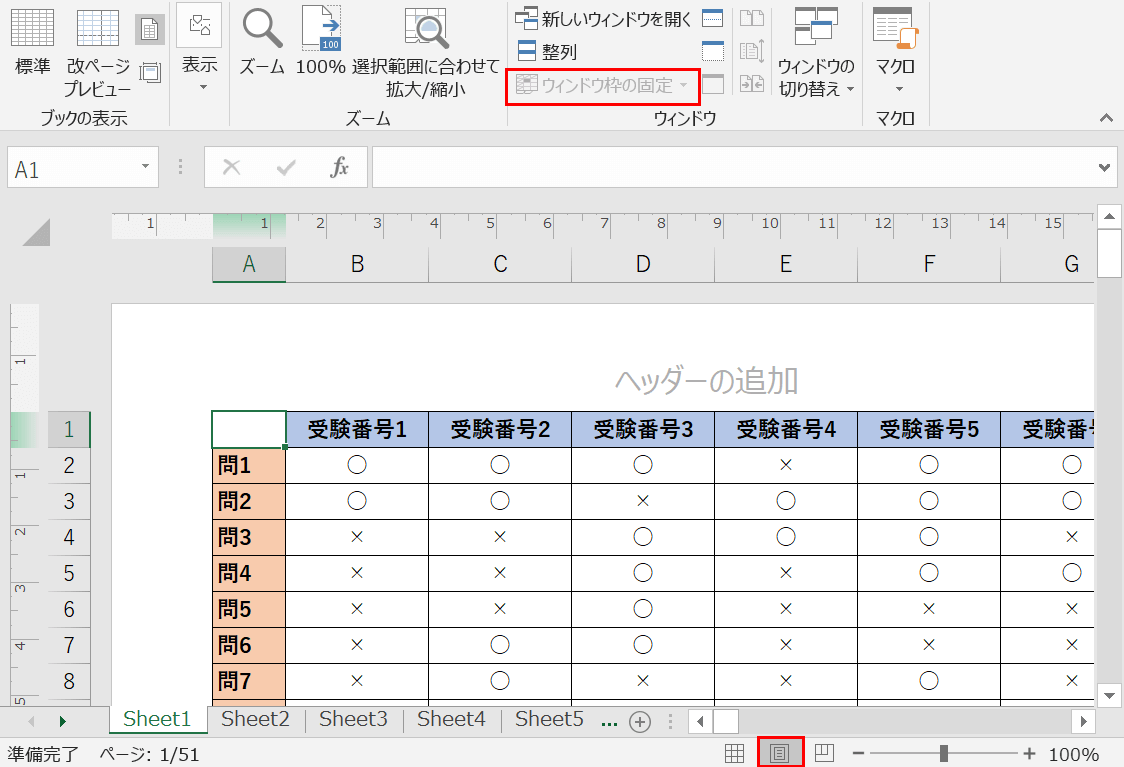This screenshot has width=1124, height=767.
Task: Click 'ヘッダーの追加' to add header
Action: (x=705, y=380)
